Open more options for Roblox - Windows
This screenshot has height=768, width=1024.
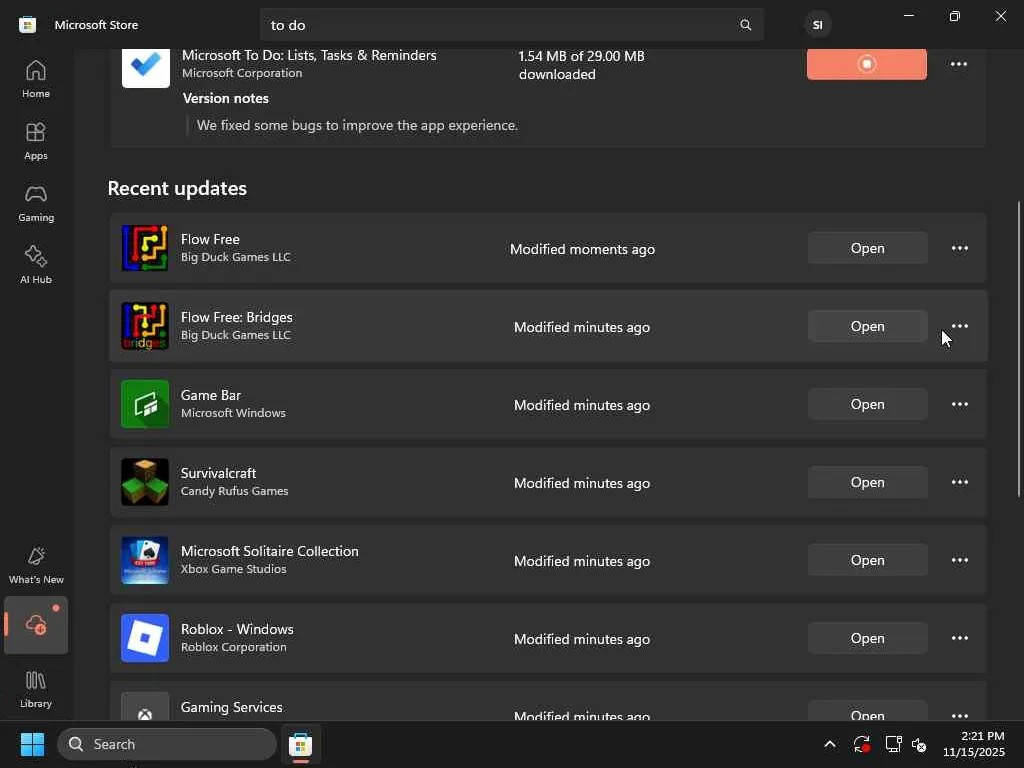(959, 638)
